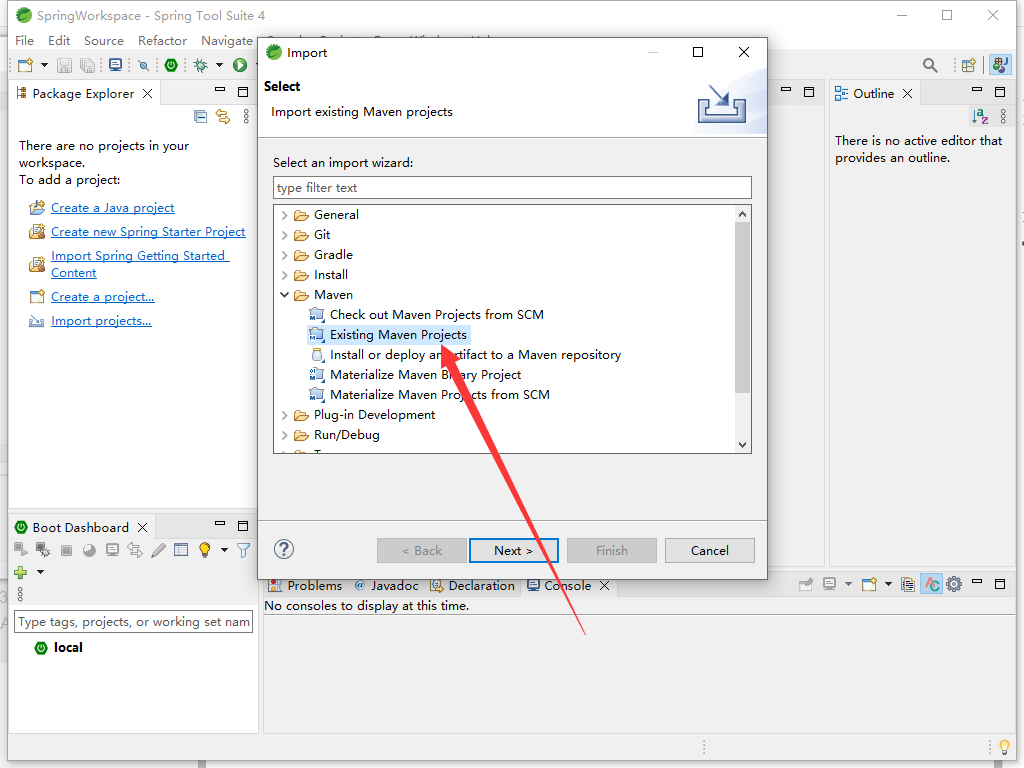Collapse the Maven folder in import wizard
This screenshot has width=1024, height=768.
click(x=284, y=295)
